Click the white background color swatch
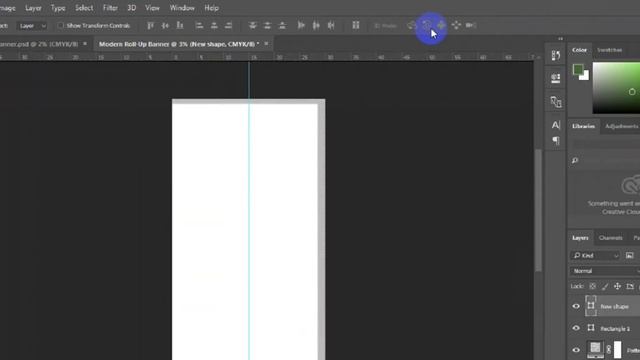The height and width of the screenshot is (360, 640). coord(585,76)
